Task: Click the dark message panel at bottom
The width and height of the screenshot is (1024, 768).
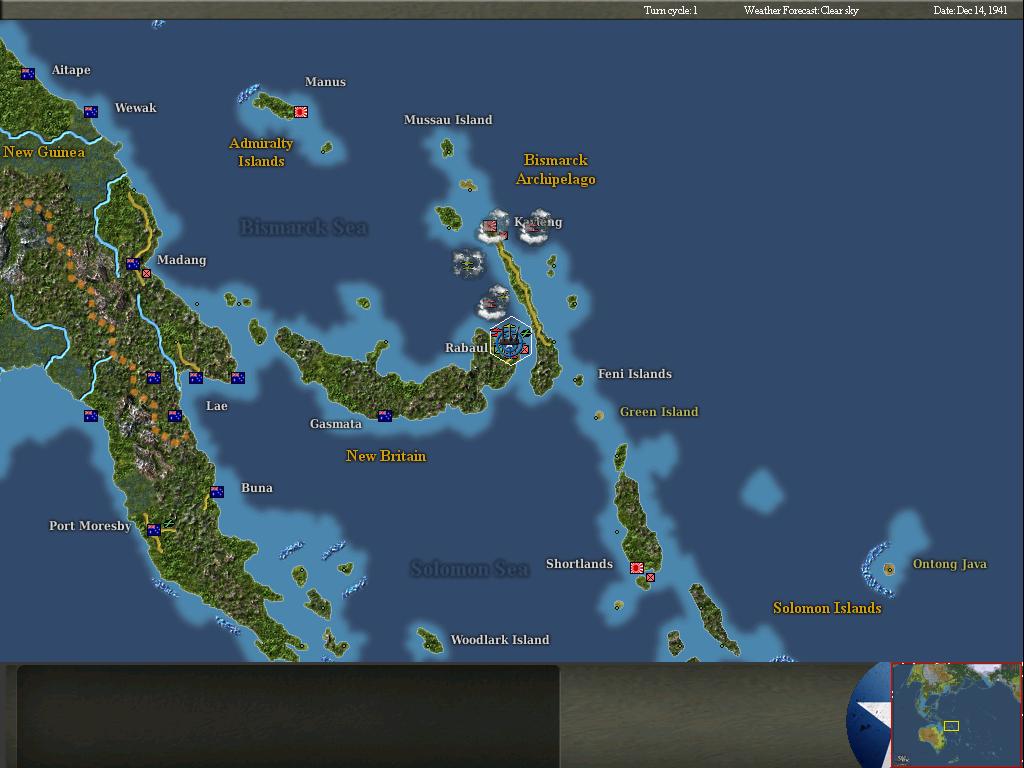Action: coord(288,716)
